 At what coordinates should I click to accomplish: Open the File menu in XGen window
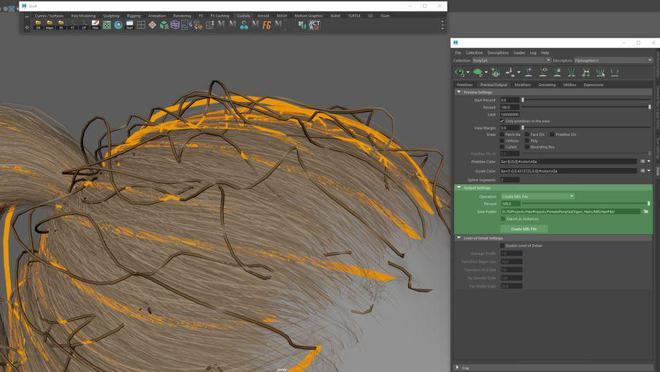[x=458, y=53]
